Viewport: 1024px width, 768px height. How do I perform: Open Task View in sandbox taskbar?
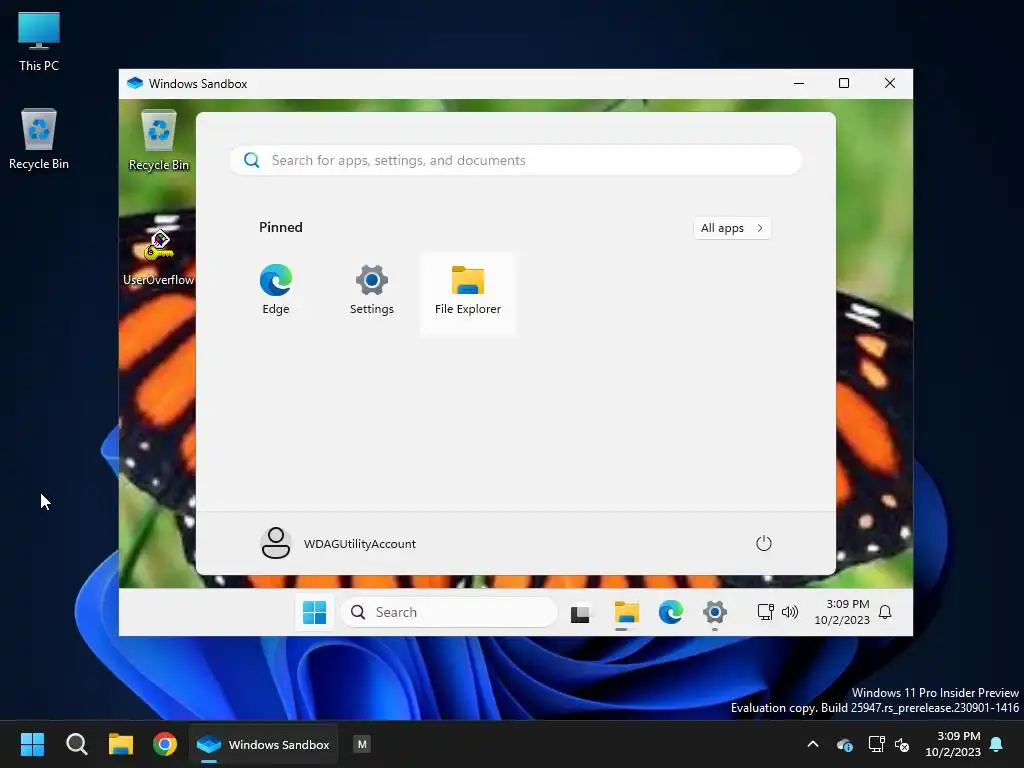coord(580,614)
